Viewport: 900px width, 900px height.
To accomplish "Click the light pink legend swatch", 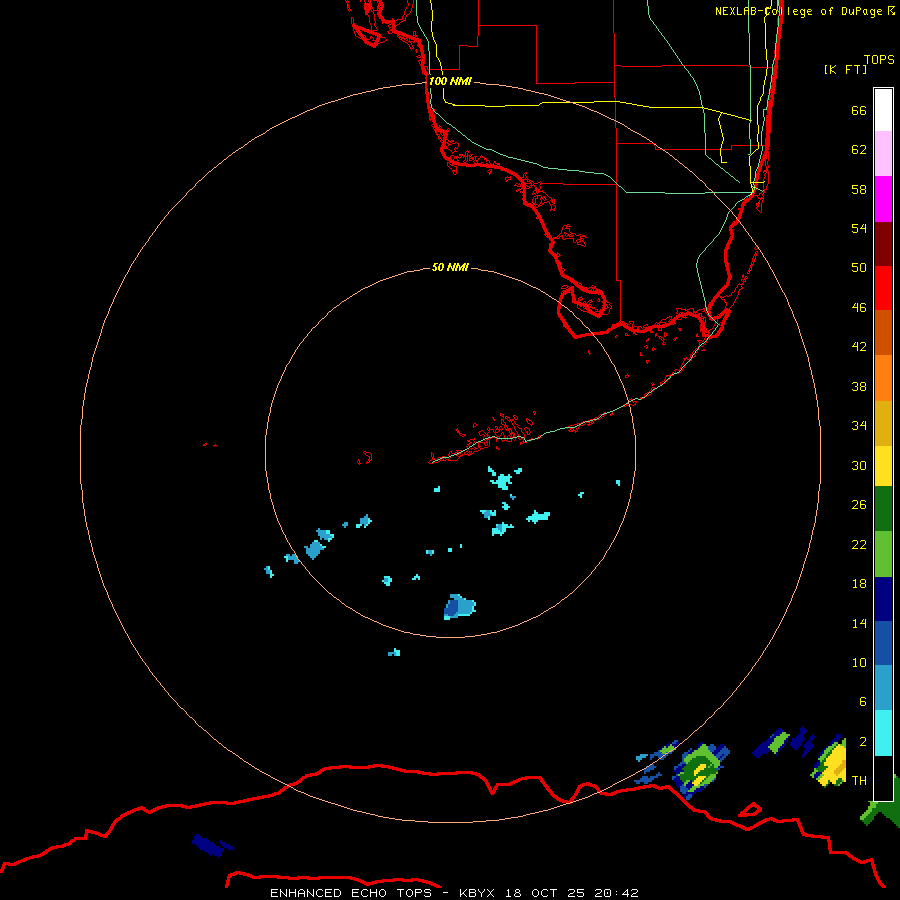I will [x=883, y=154].
